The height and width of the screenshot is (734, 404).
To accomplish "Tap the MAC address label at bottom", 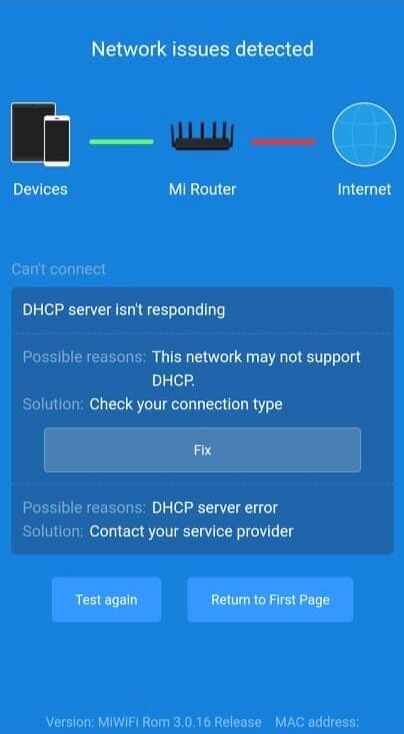I will 317,722.
